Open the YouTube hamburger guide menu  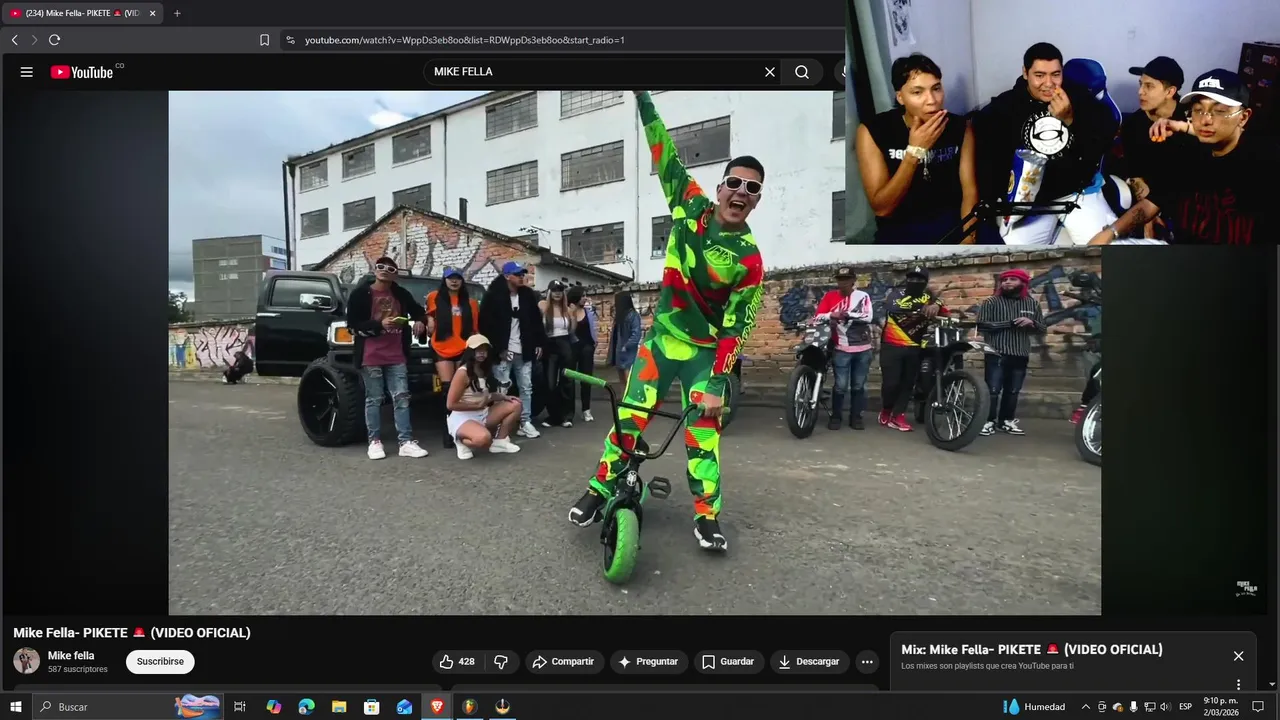(27, 72)
